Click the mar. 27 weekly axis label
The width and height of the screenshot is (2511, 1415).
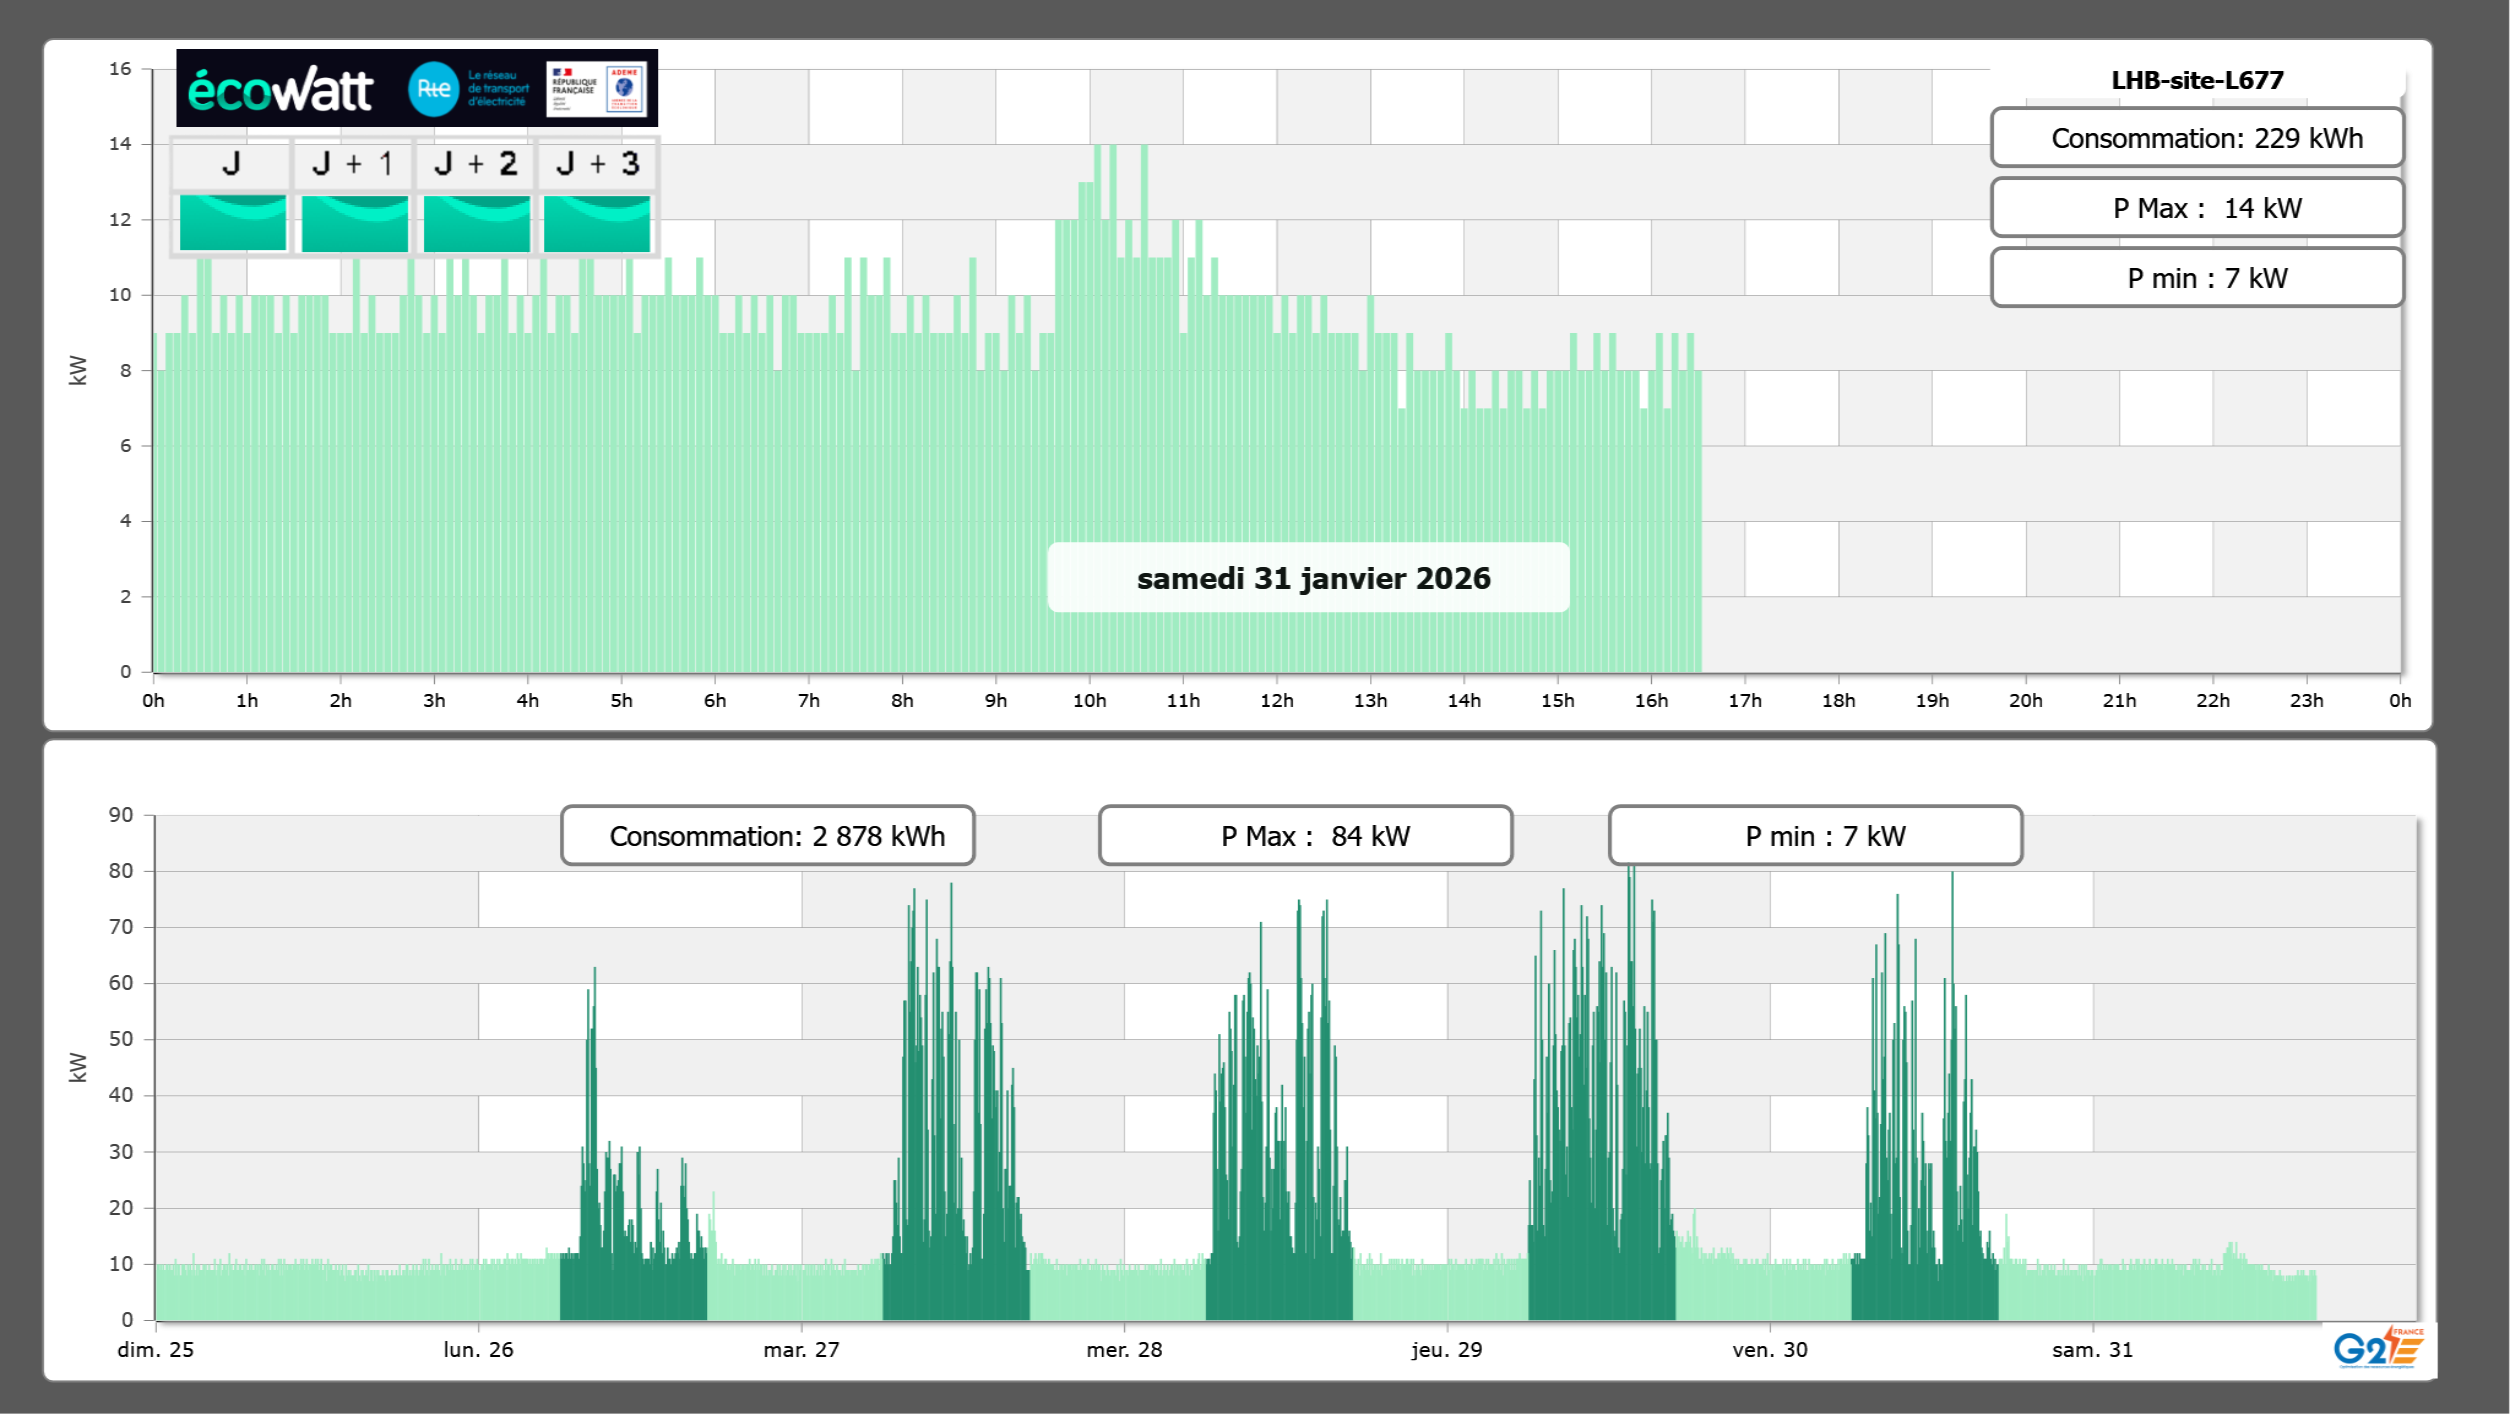pos(801,1349)
